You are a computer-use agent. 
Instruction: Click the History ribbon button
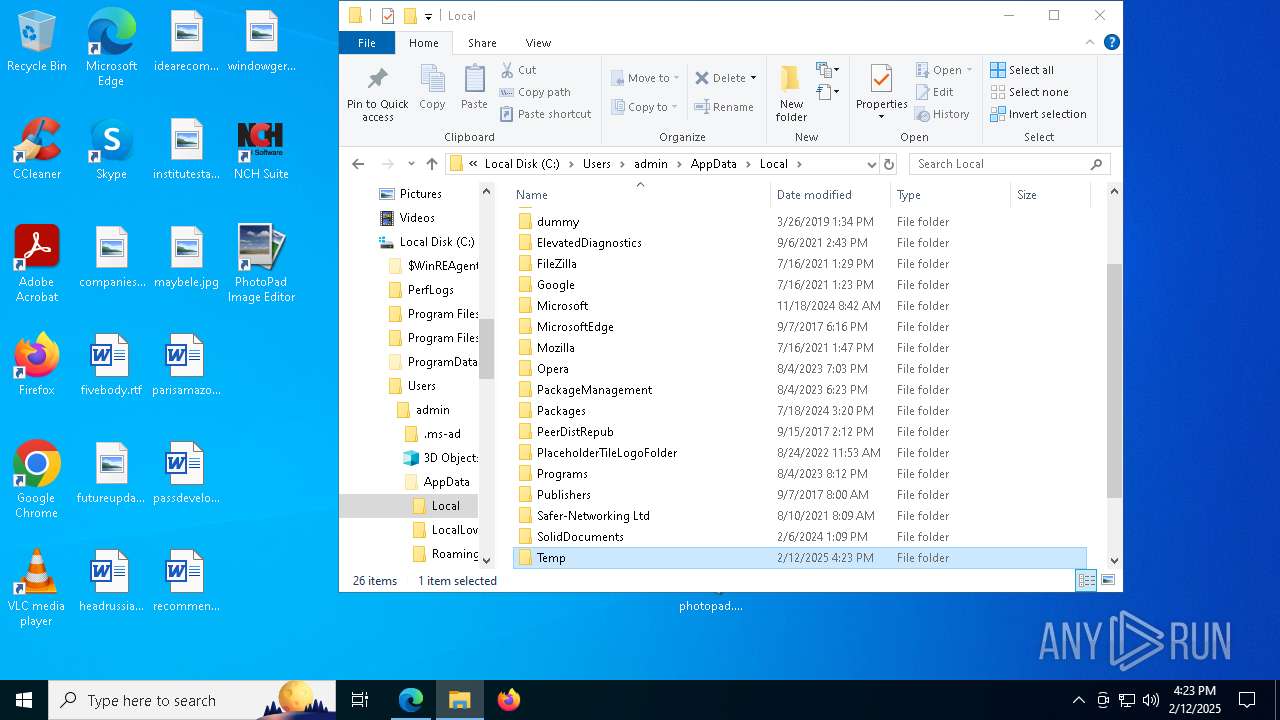[942, 114]
